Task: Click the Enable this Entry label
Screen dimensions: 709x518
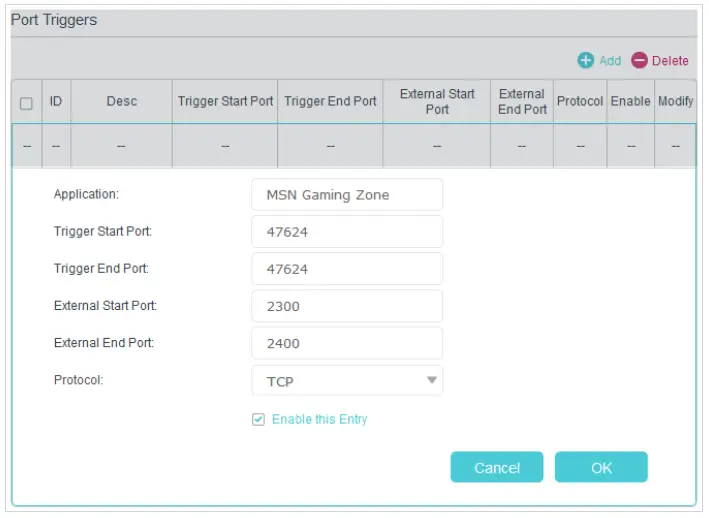Action: click(x=319, y=419)
